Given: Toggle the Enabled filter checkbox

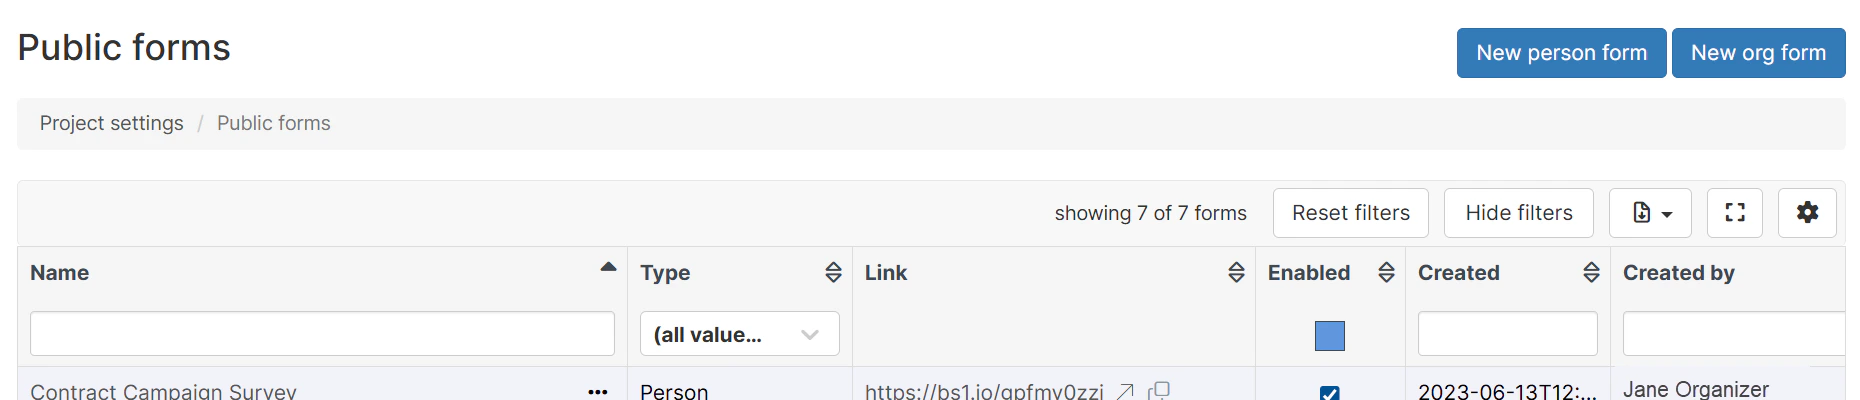Looking at the screenshot, I should (x=1330, y=336).
